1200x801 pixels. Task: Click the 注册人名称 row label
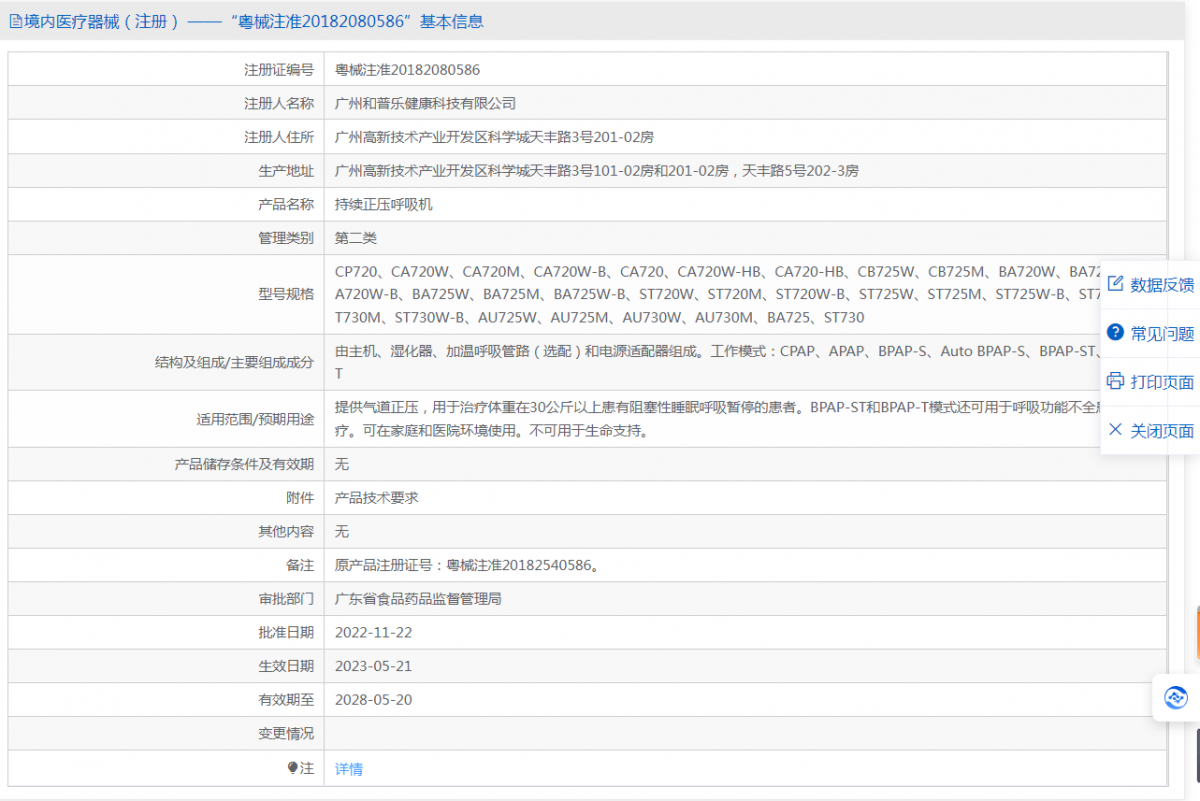coord(279,103)
